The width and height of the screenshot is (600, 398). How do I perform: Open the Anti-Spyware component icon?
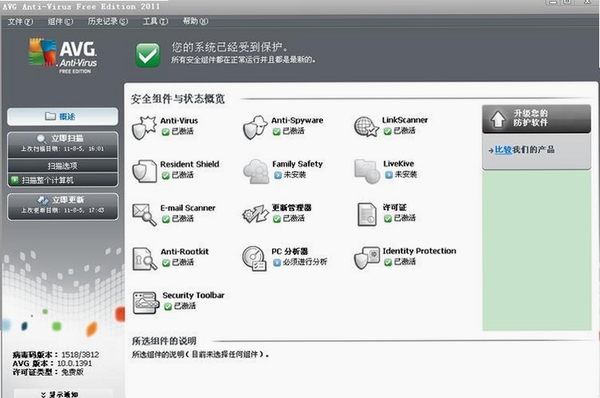pyautogui.click(x=255, y=127)
